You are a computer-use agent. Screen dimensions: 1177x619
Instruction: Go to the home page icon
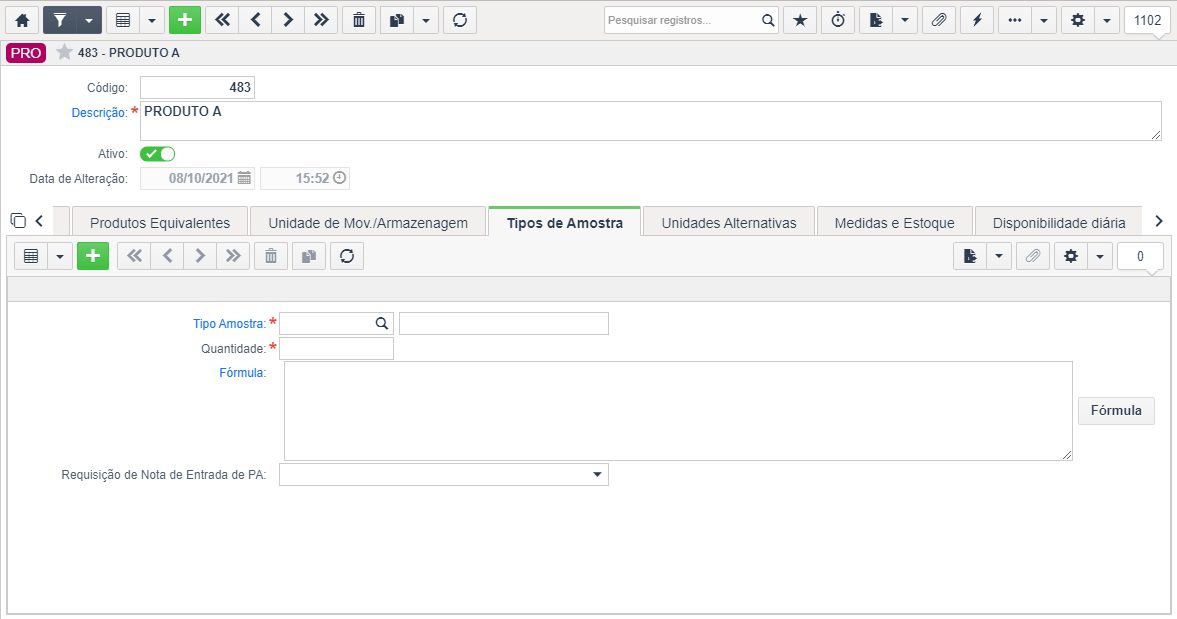(x=23, y=20)
